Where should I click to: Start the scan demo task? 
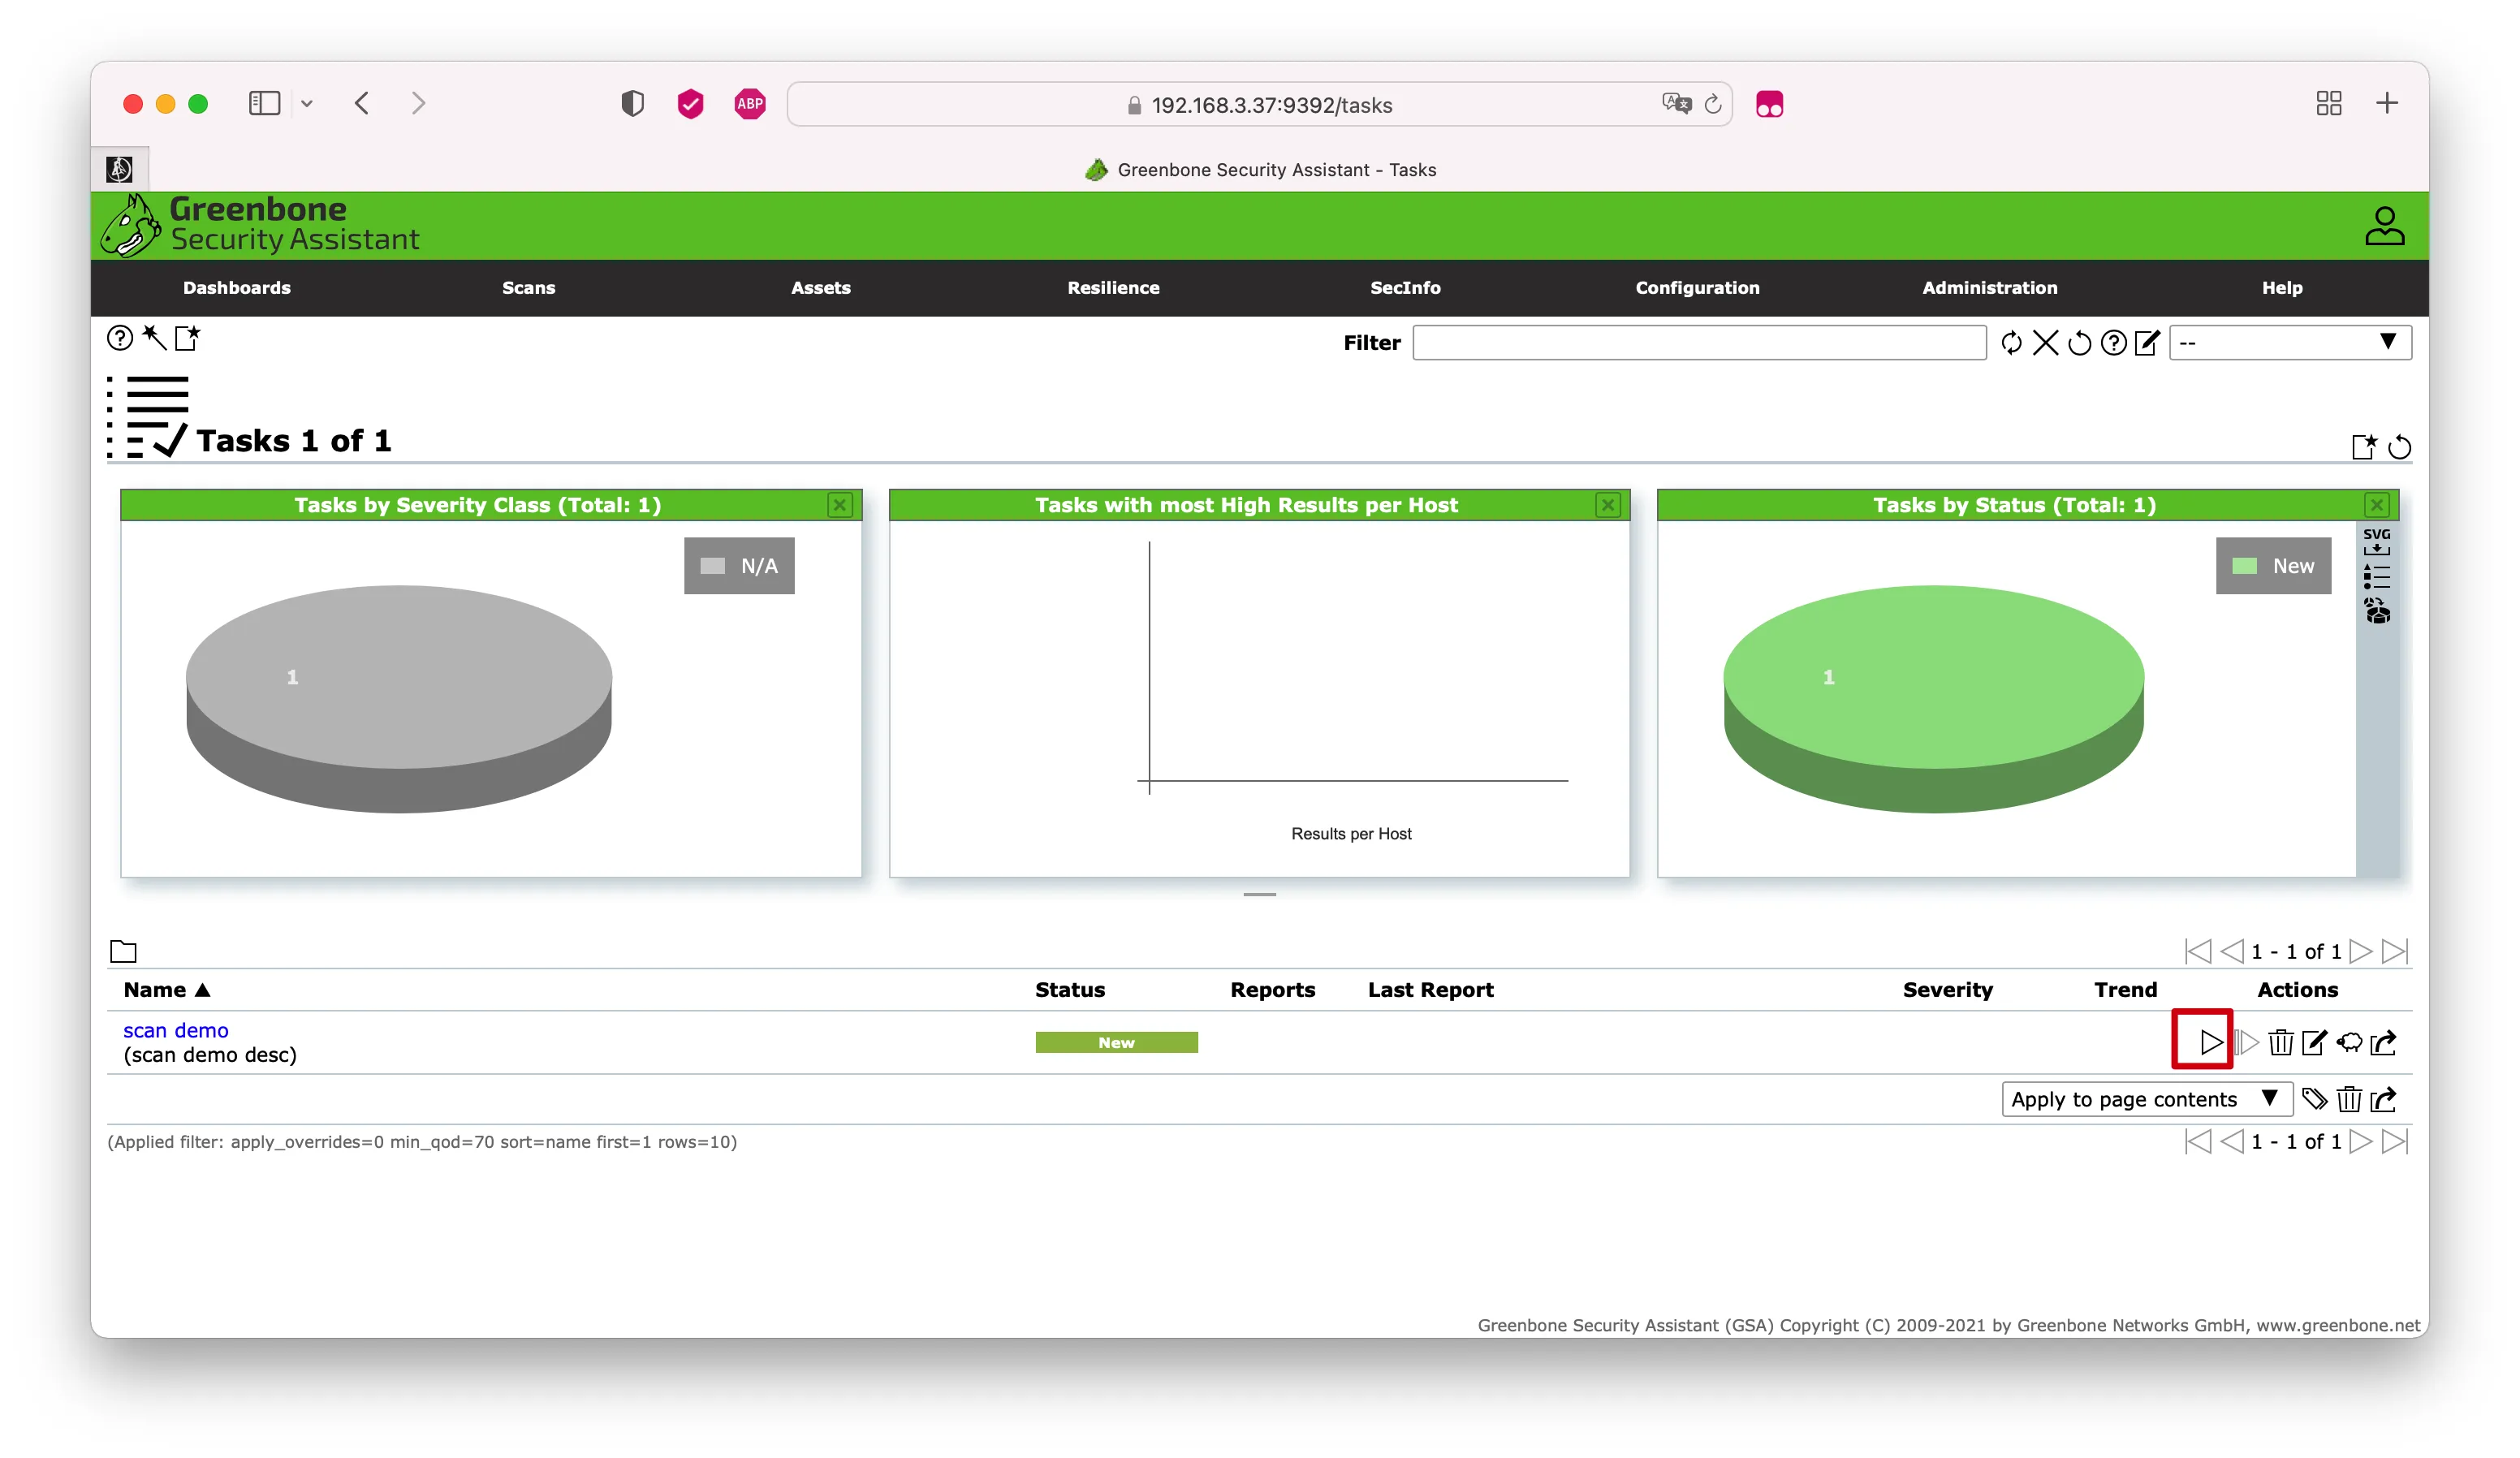tap(2210, 1042)
